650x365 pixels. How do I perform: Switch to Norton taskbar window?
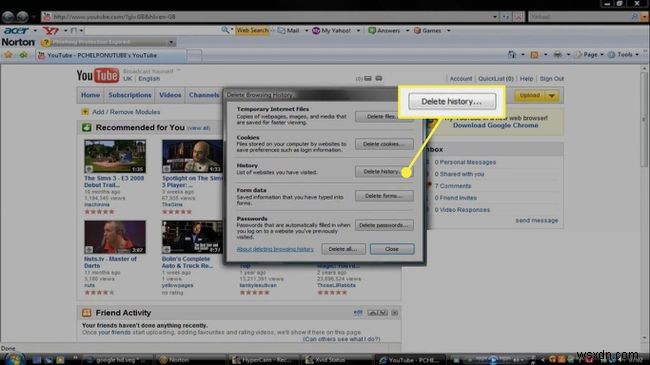(x=189, y=360)
